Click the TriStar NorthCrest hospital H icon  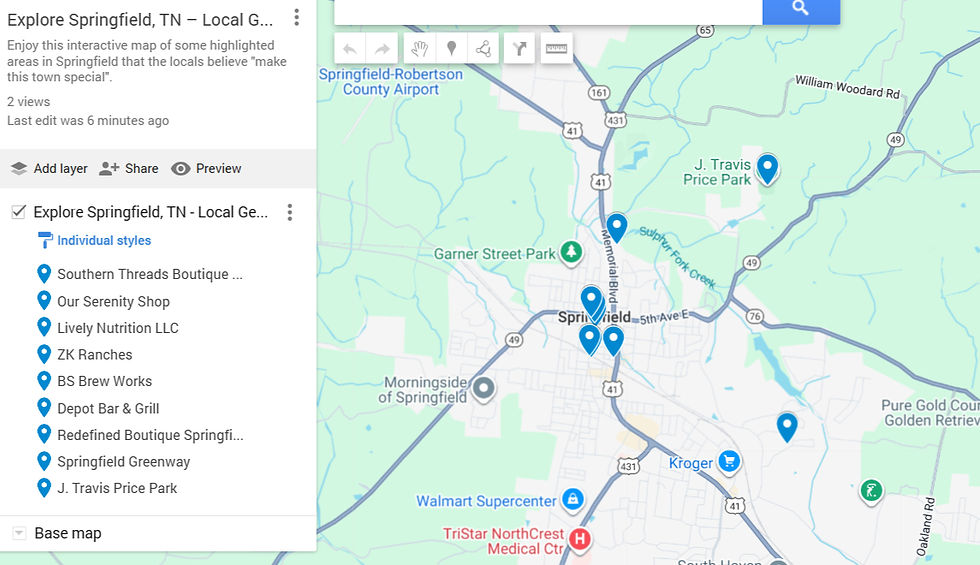point(580,538)
